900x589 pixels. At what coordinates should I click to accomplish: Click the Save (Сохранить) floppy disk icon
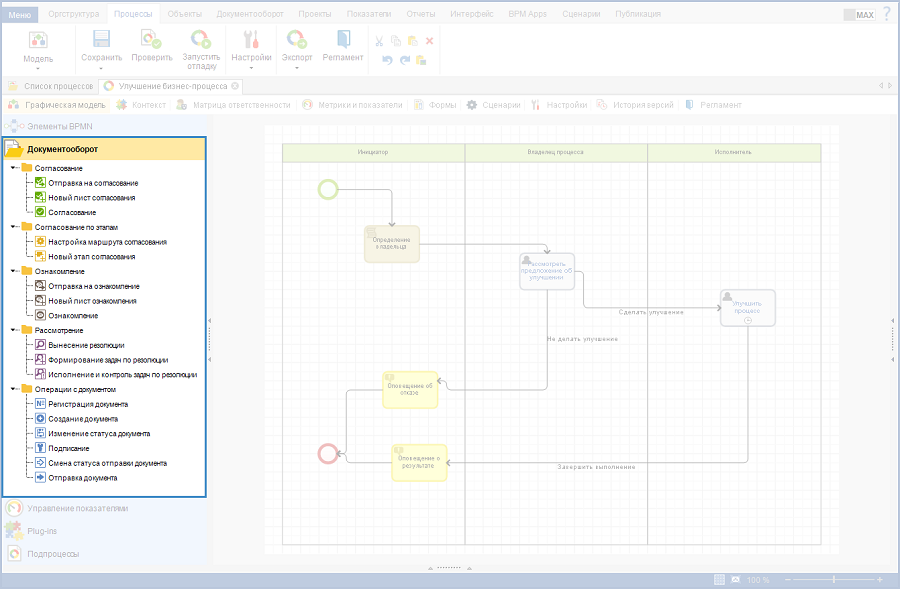coord(101,41)
